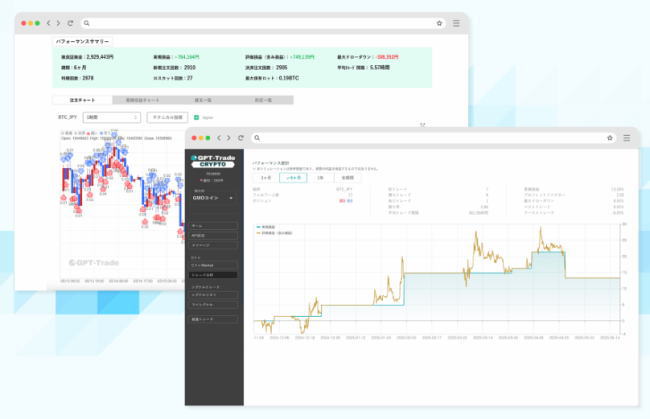This screenshot has height=419, width=650.
Task: Select the 注文チャート tab in the rear window
Action: click(x=82, y=100)
